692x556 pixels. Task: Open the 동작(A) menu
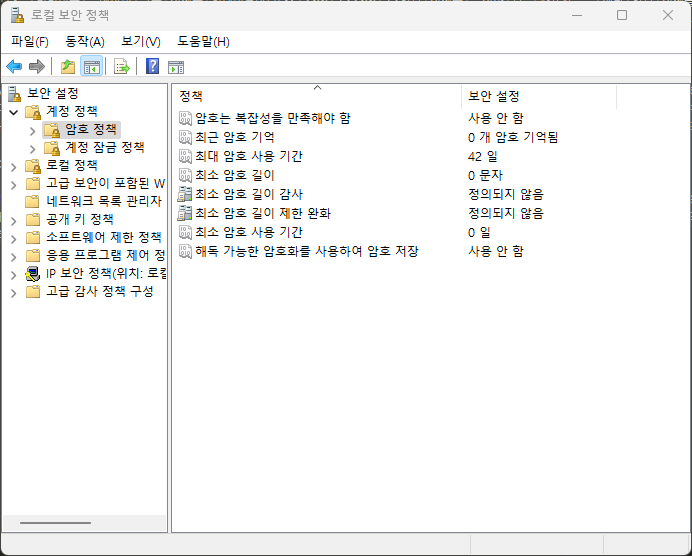85,42
